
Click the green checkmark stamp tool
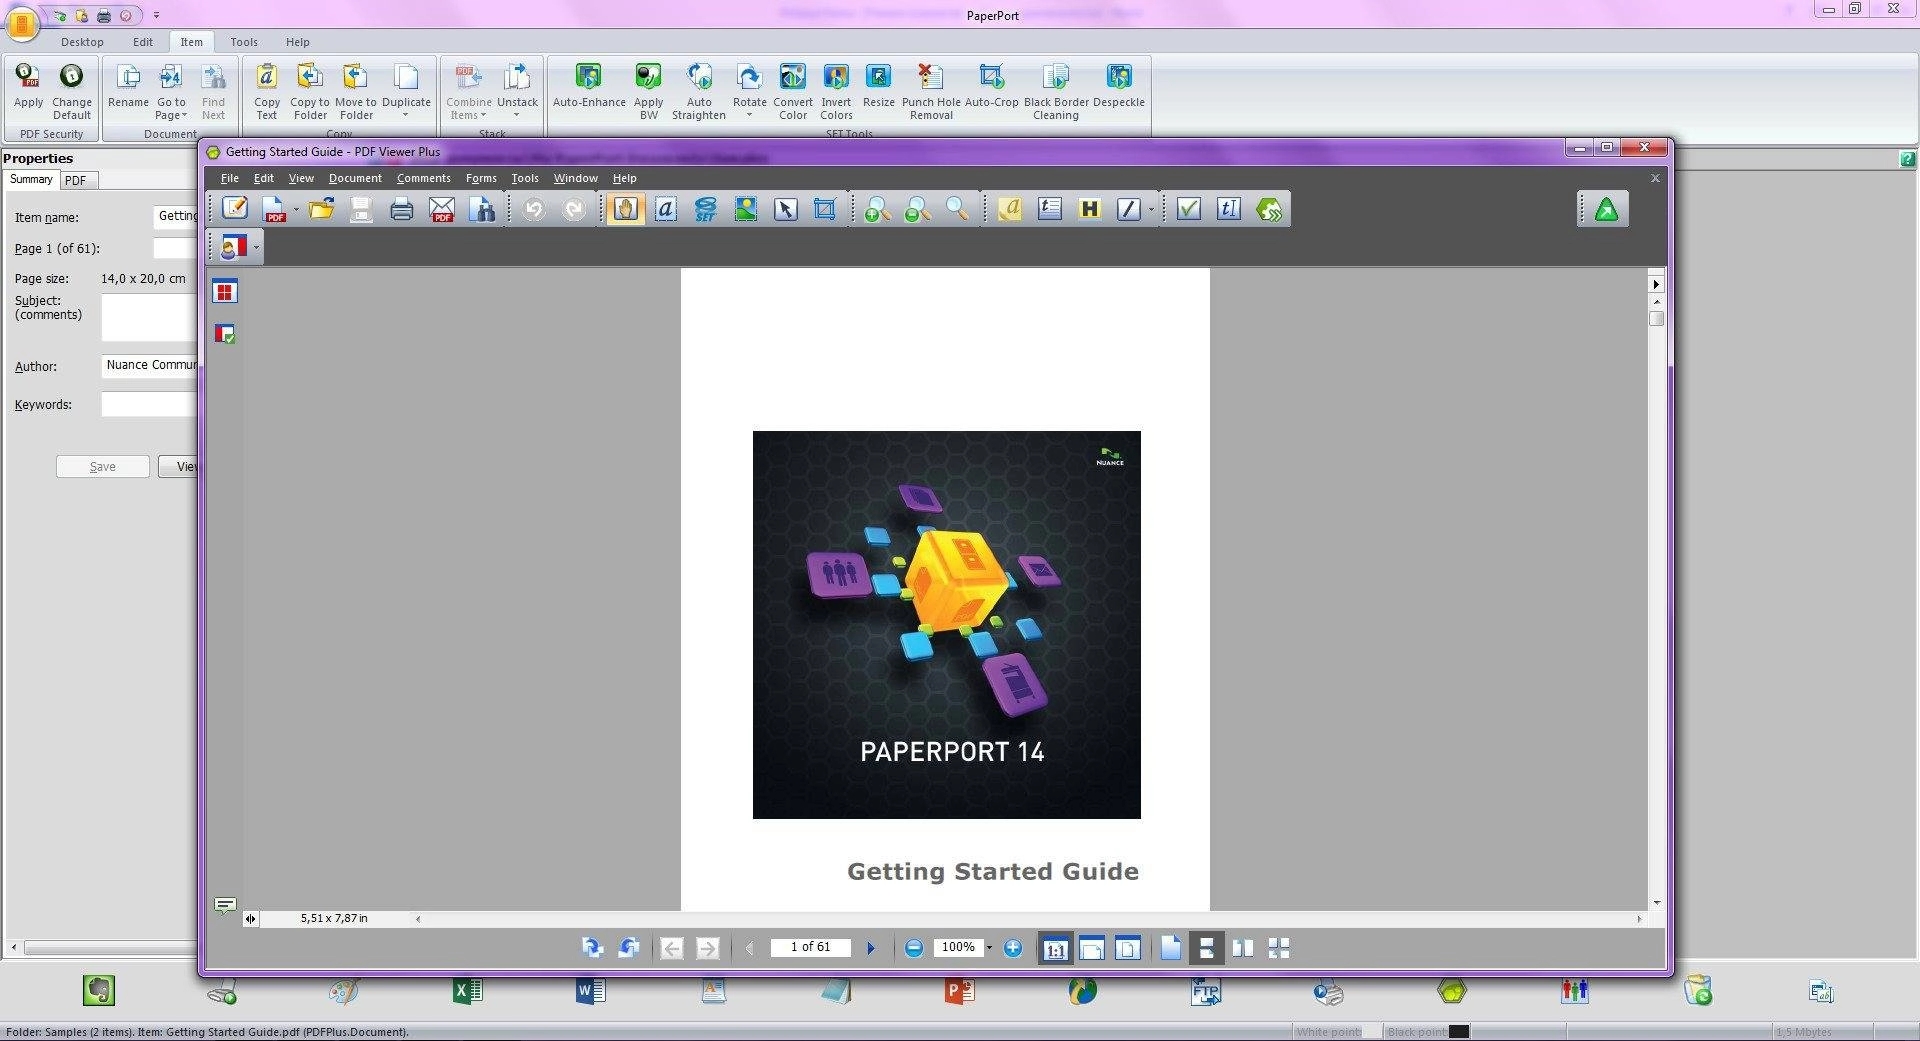point(1188,209)
